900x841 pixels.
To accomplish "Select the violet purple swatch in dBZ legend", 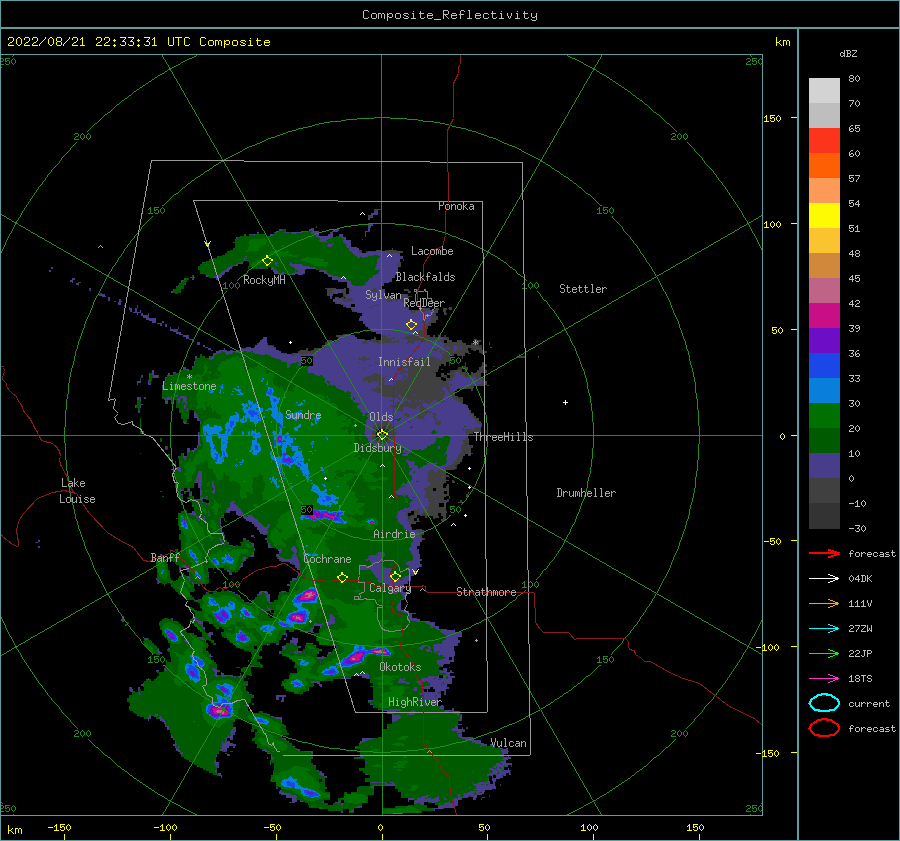I will pos(824,340).
